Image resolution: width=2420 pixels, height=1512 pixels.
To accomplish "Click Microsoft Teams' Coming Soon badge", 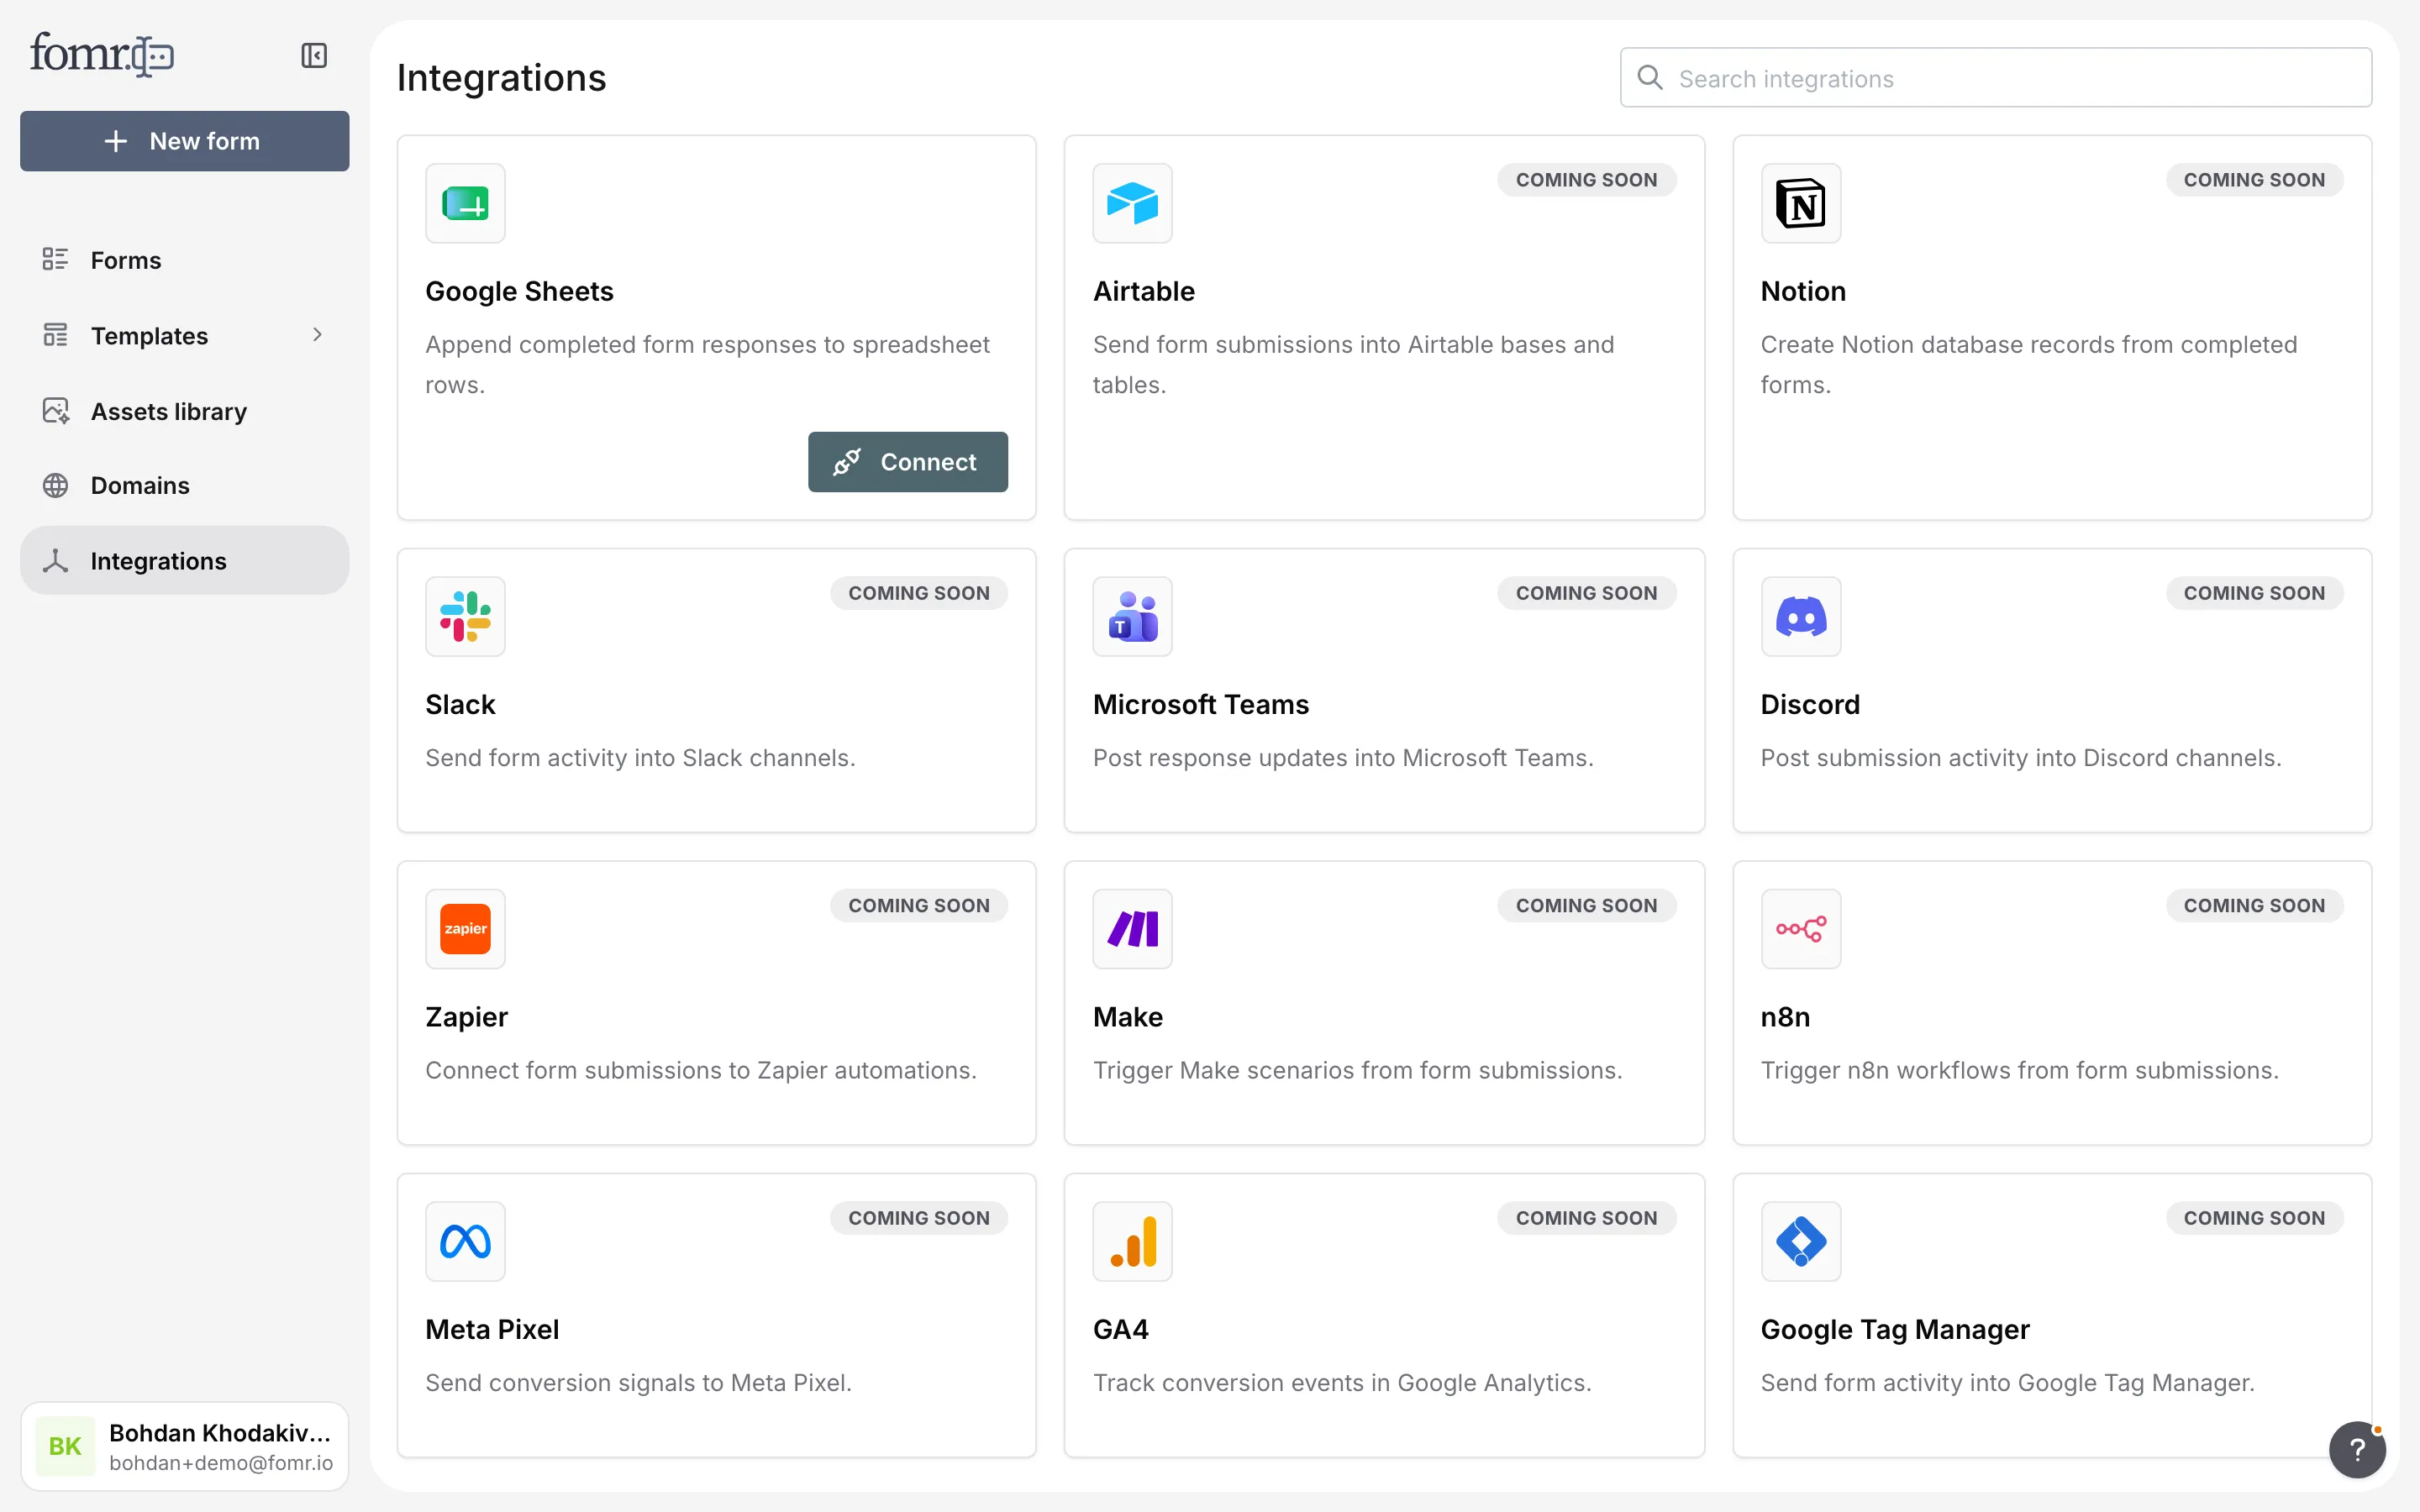I will 1586,593.
